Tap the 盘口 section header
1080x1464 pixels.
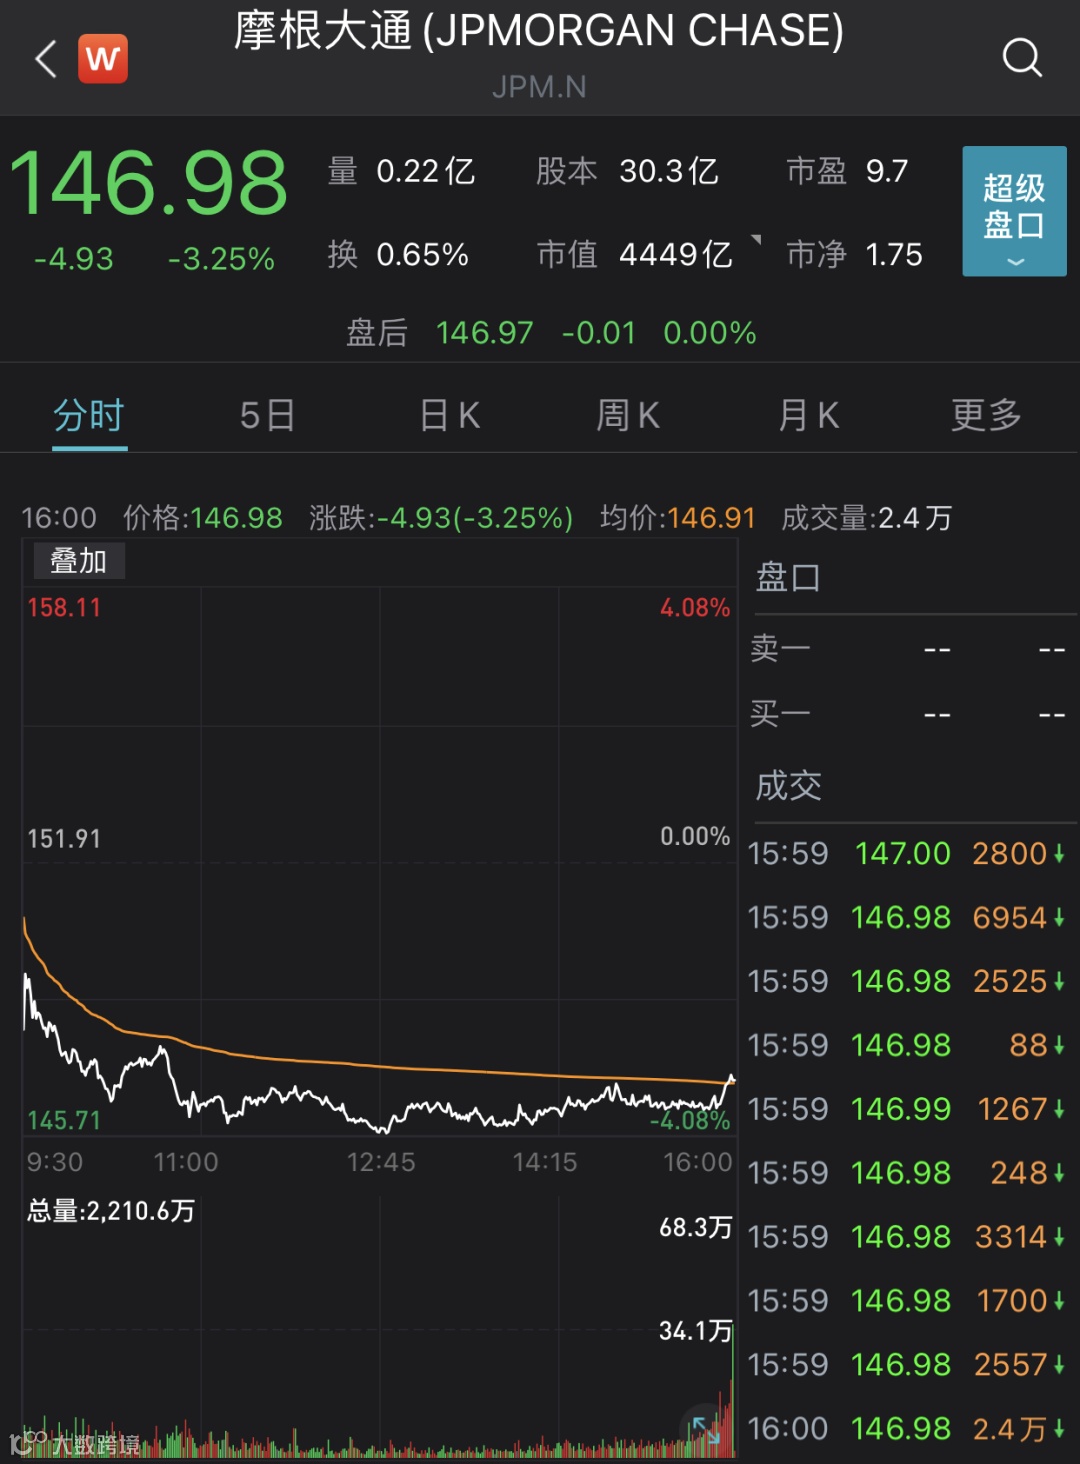pyautogui.click(x=788, y=578)
